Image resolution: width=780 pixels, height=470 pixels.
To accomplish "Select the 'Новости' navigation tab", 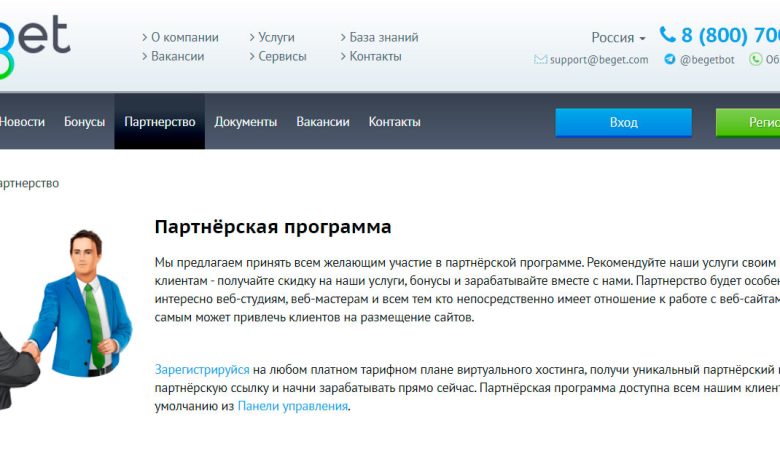I will pyautogui.click(x=22, y=122).
